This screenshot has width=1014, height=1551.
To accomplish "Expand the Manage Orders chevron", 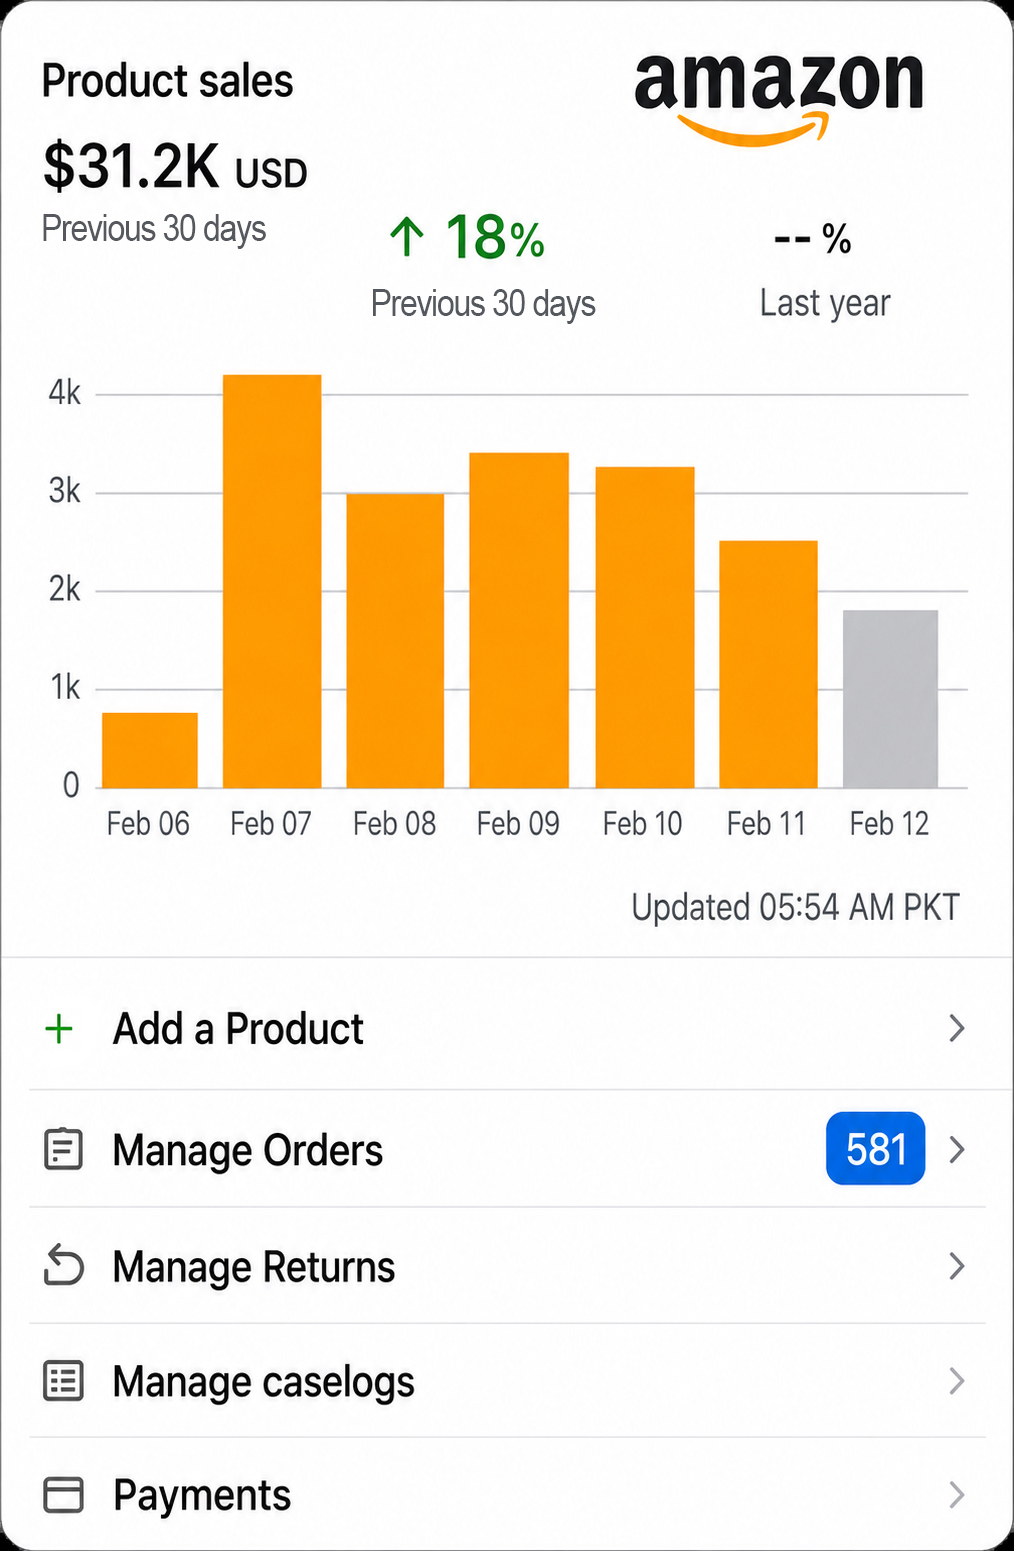I will 956,1149.
